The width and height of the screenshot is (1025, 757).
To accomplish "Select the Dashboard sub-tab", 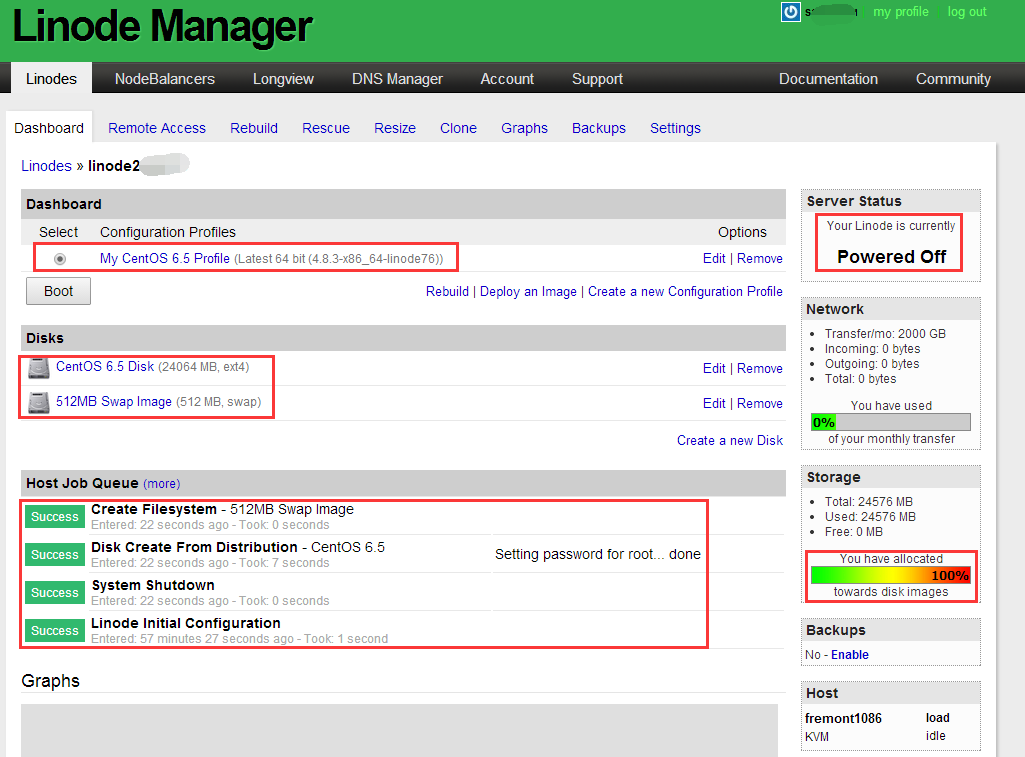I will coord(49,128).
